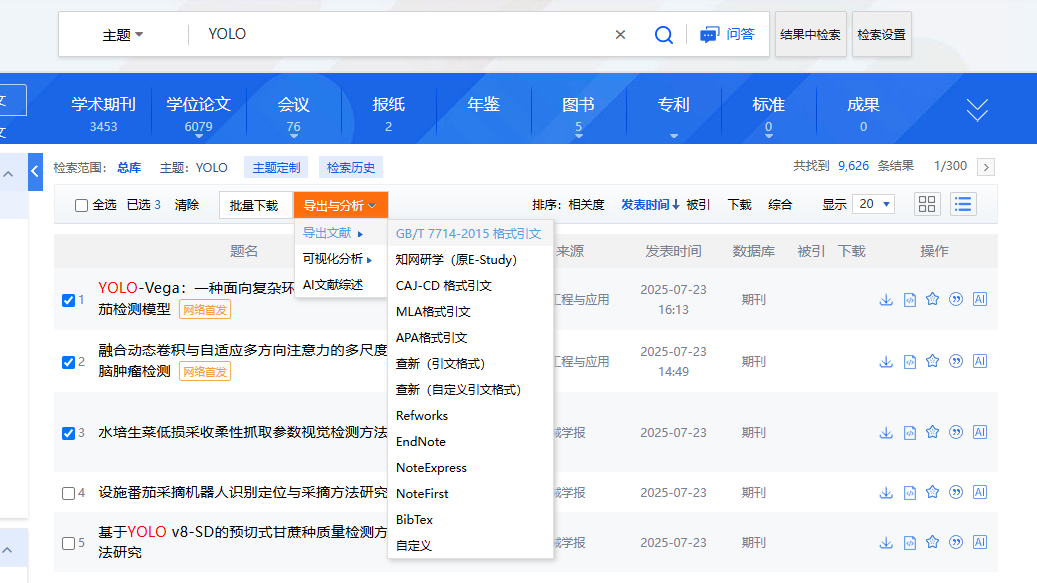Download the first YOLO-Vega paper via download icon
Image resolution: width=1037 pixels, height=583 pixels.
[886, 299]
